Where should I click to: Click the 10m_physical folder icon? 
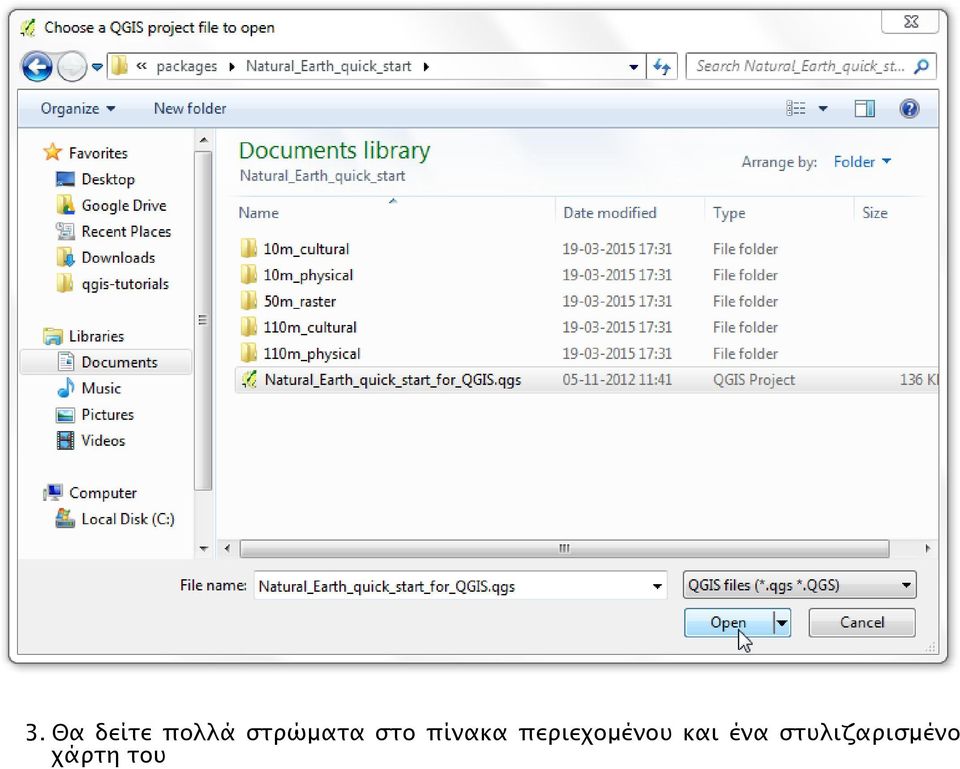(248, 275)
